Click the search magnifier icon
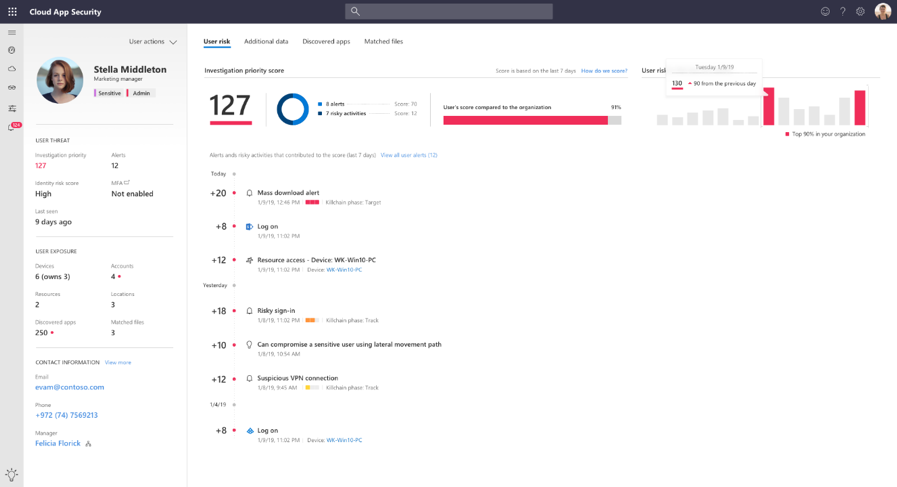Screen dimensions: 897x487 355,11
